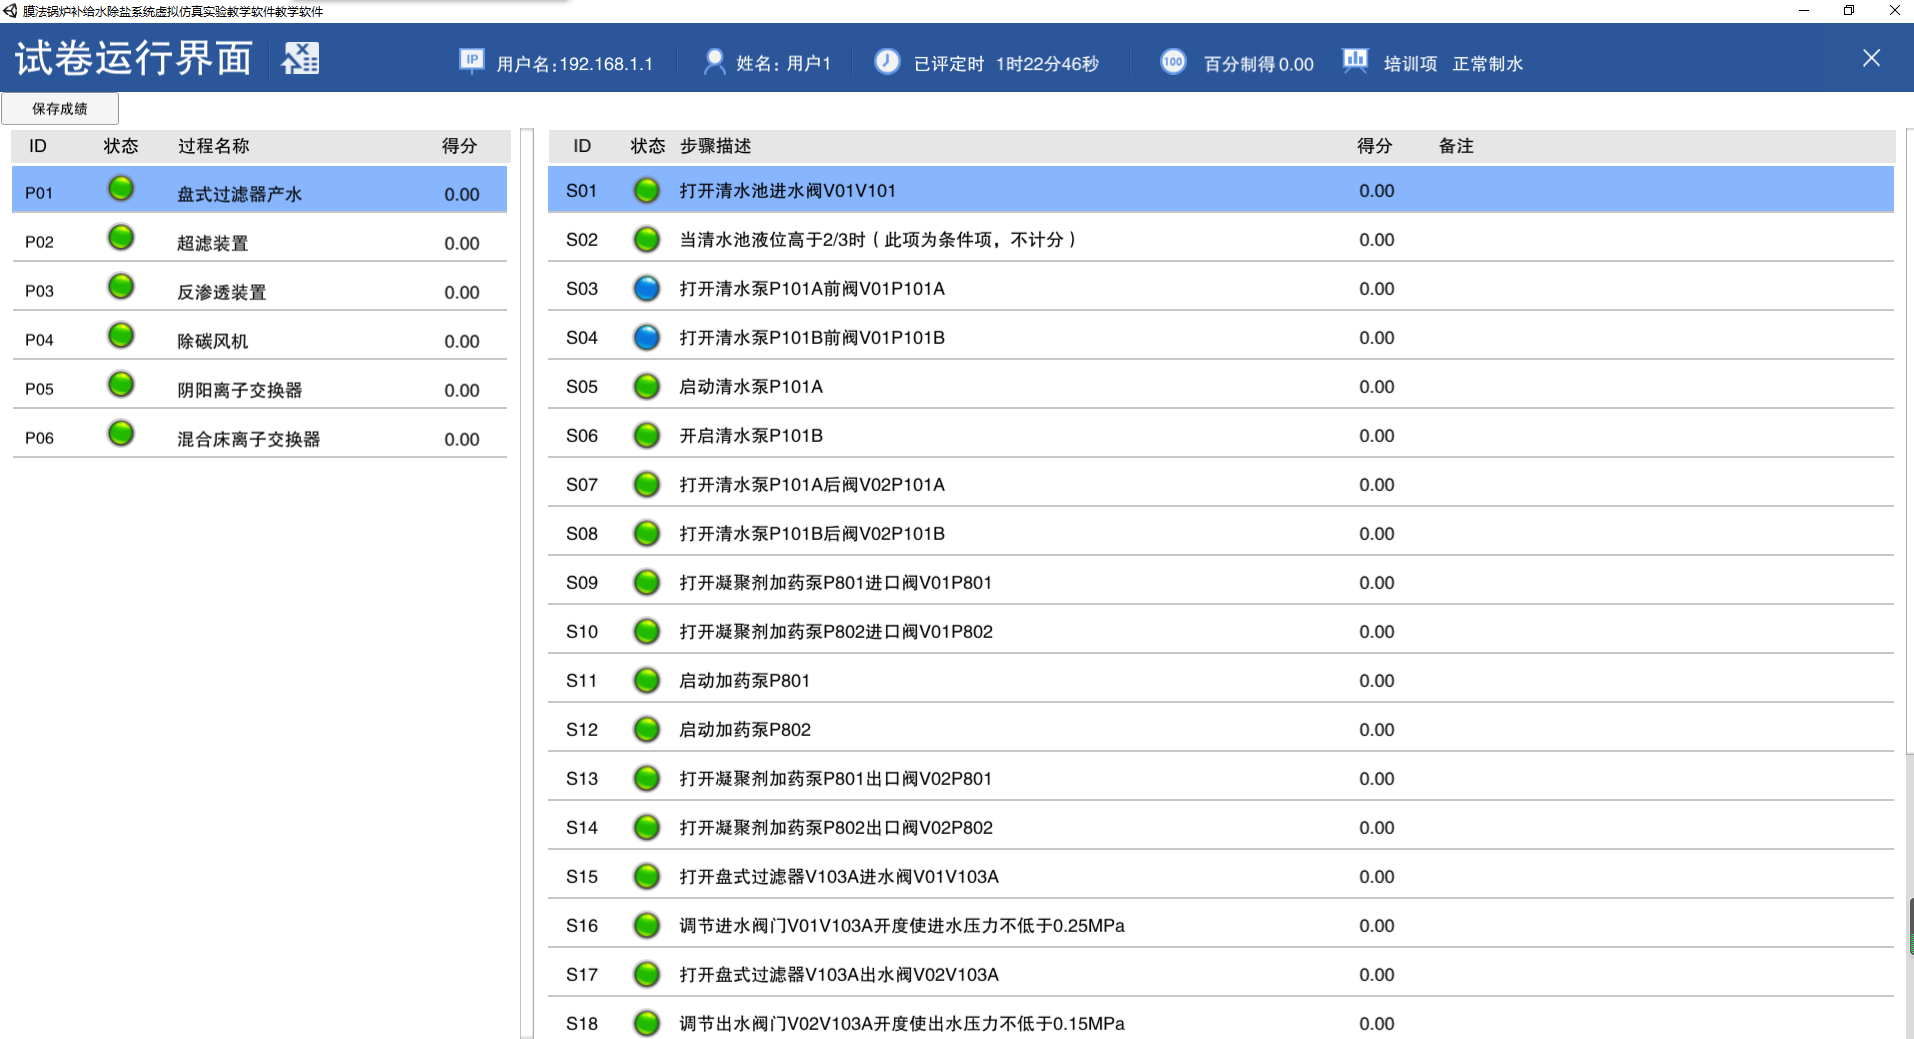This screenshot has width=1914, height=1039.
Task: Click the green status light of P03
Action: tap(121, 286)
